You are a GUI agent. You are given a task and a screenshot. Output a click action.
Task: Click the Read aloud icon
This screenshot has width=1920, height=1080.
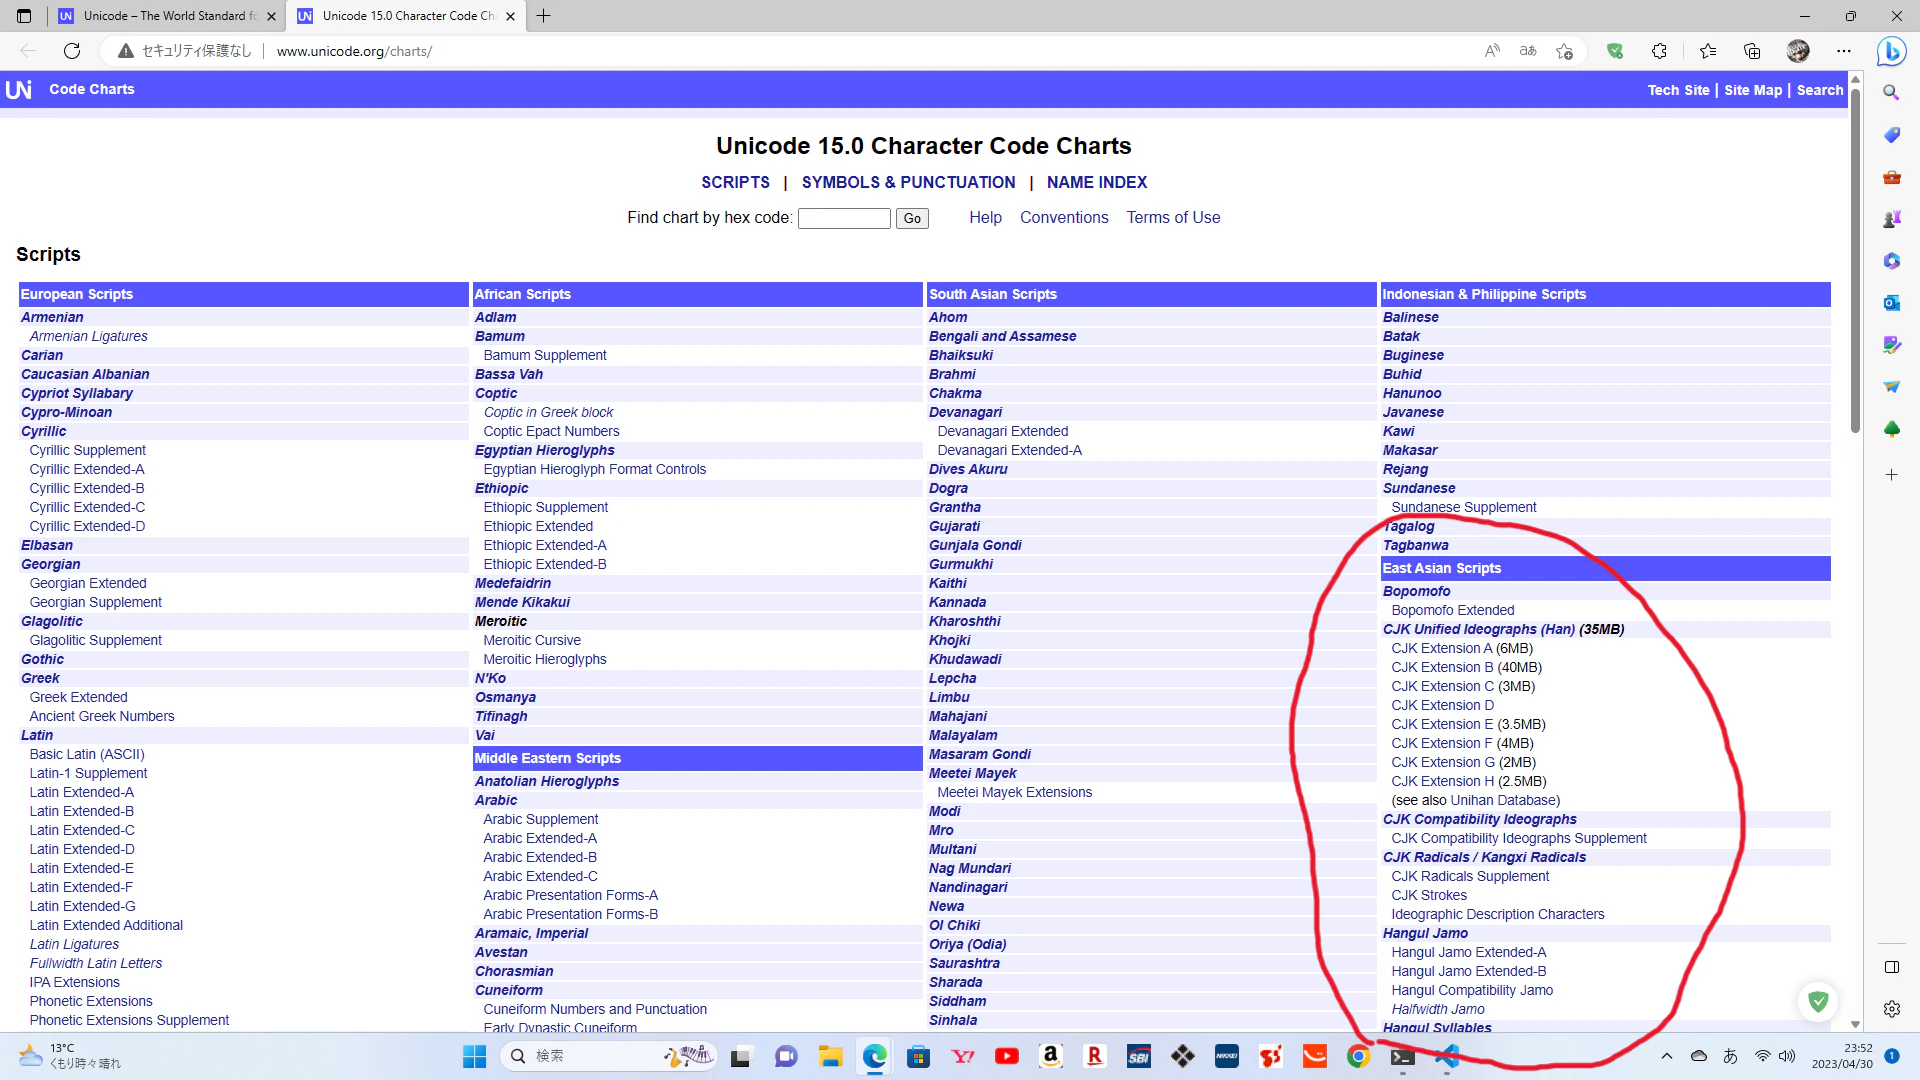(1492, 51)
